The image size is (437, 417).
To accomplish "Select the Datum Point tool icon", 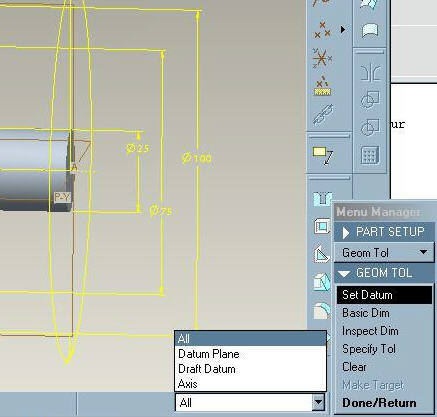I will (322, 30).
